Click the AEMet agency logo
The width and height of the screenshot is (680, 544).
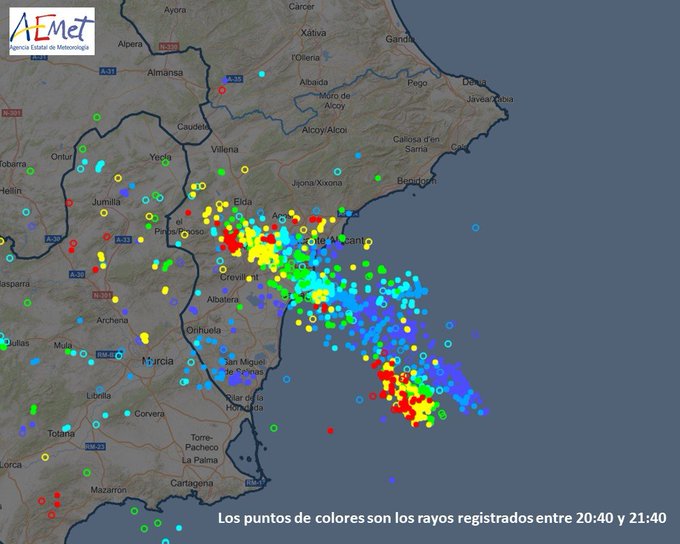click(51, 29)
